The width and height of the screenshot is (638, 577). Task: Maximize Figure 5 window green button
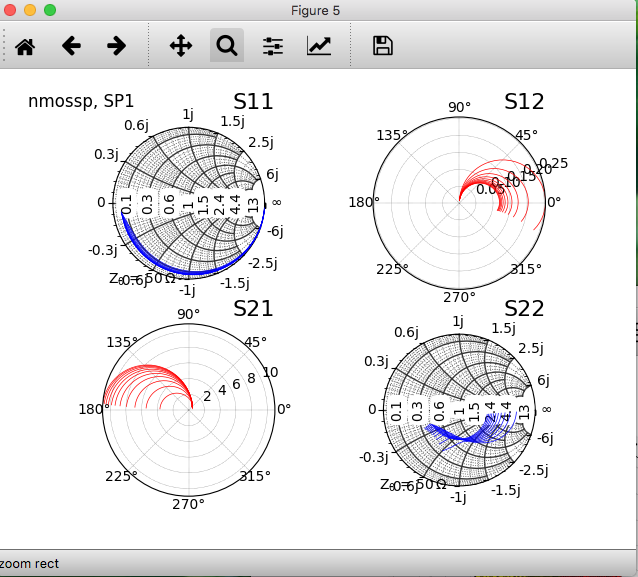(x=50, y=10)
